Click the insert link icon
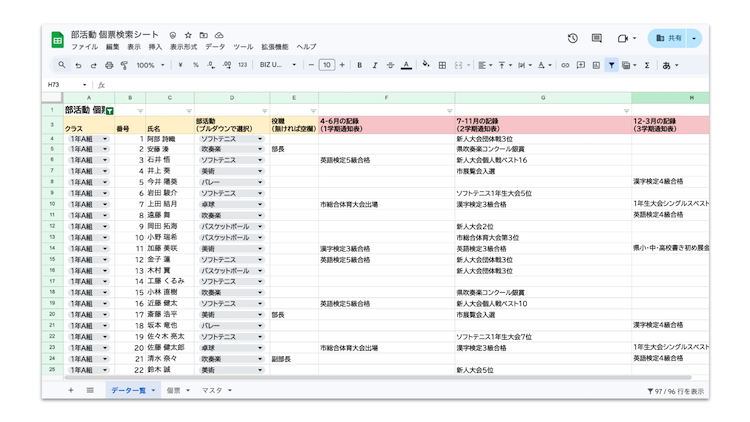750x422 pixels. [x=565, y=65]
